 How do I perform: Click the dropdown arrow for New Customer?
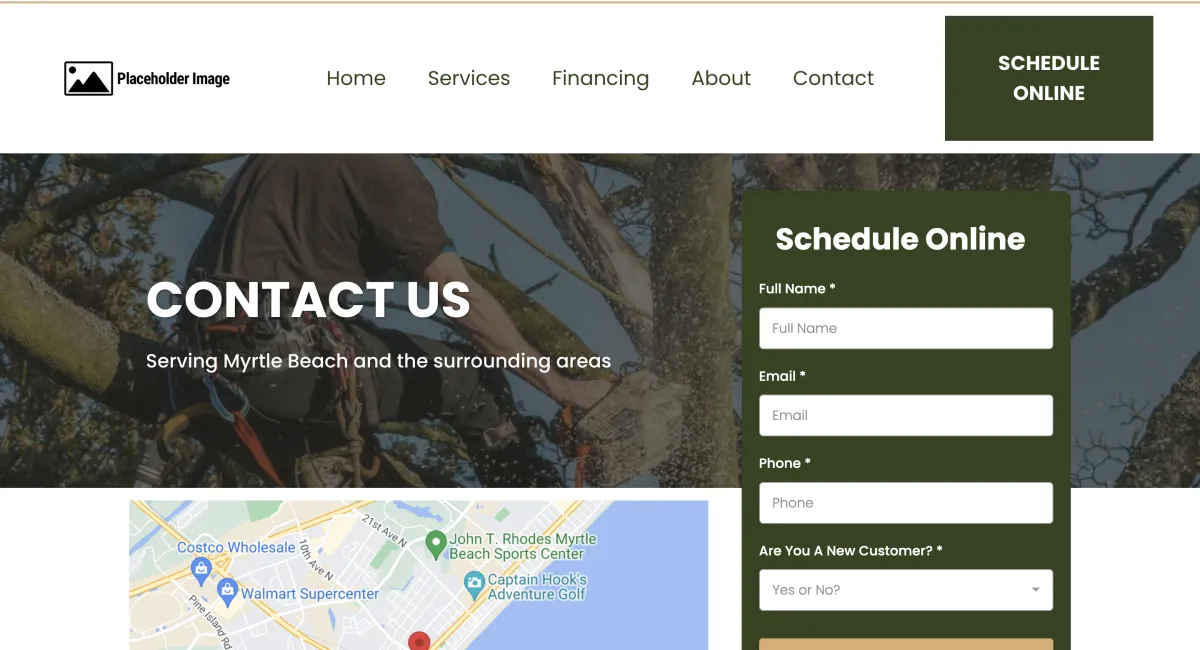1036,590
